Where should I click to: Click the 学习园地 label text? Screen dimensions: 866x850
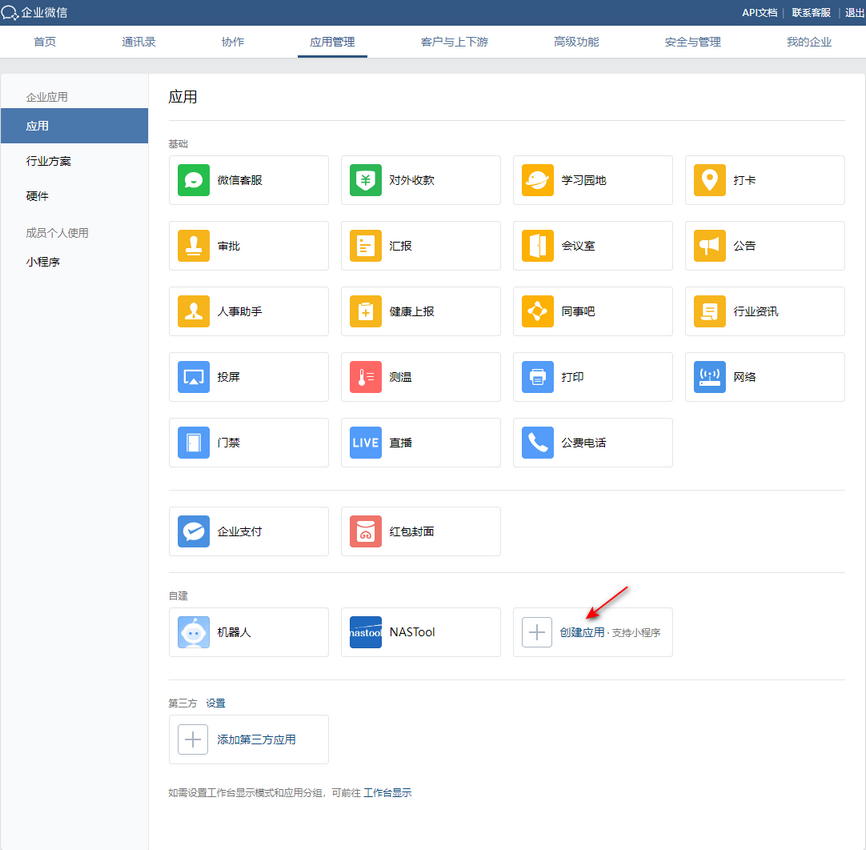pyautogui.click(x=584, y=180)
